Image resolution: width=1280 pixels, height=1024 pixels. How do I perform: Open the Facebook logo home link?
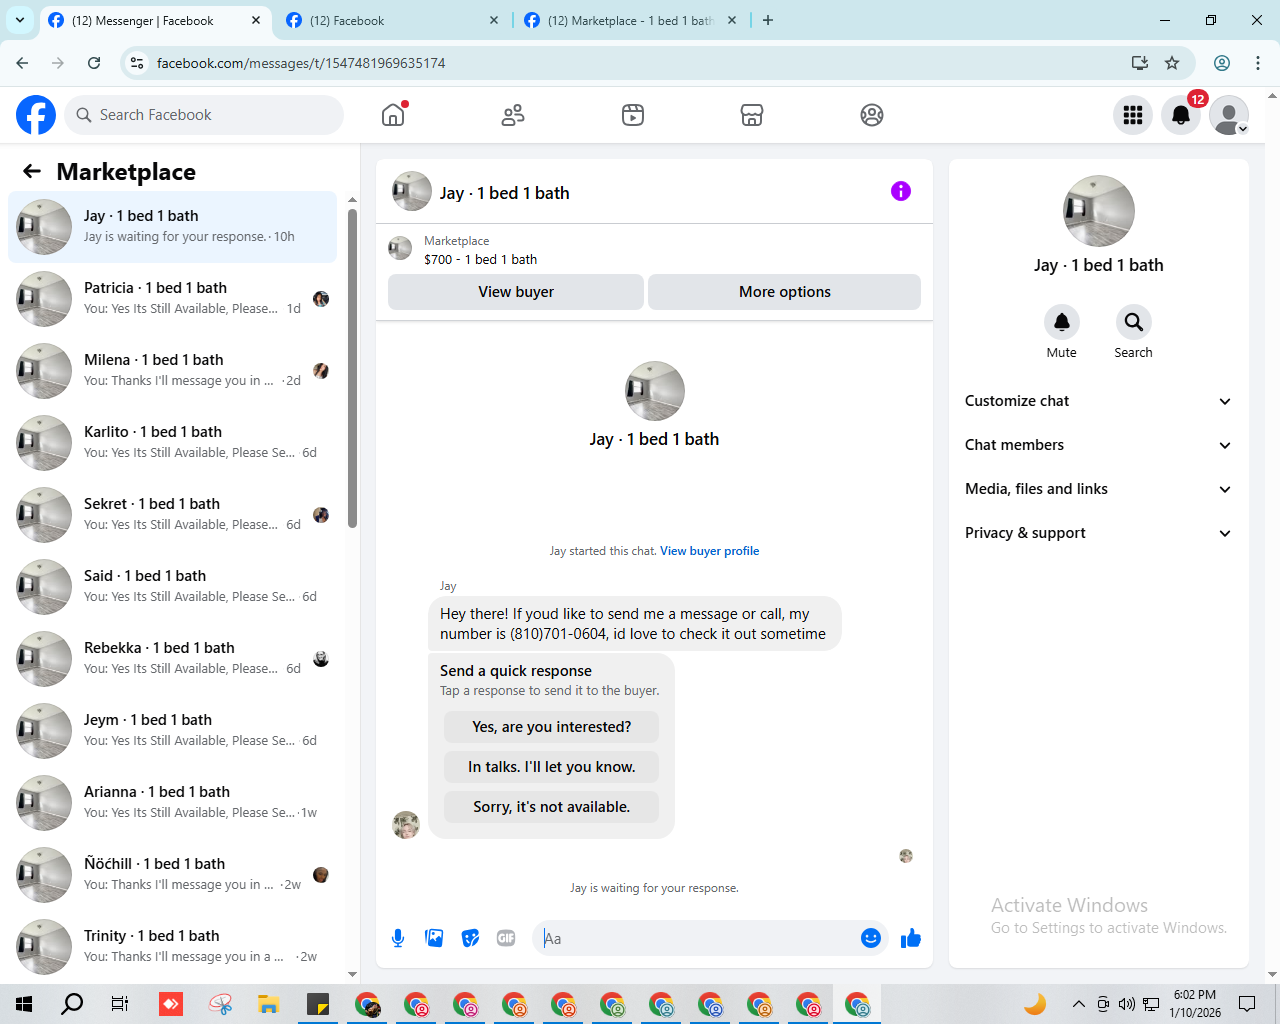pos(36,115)
